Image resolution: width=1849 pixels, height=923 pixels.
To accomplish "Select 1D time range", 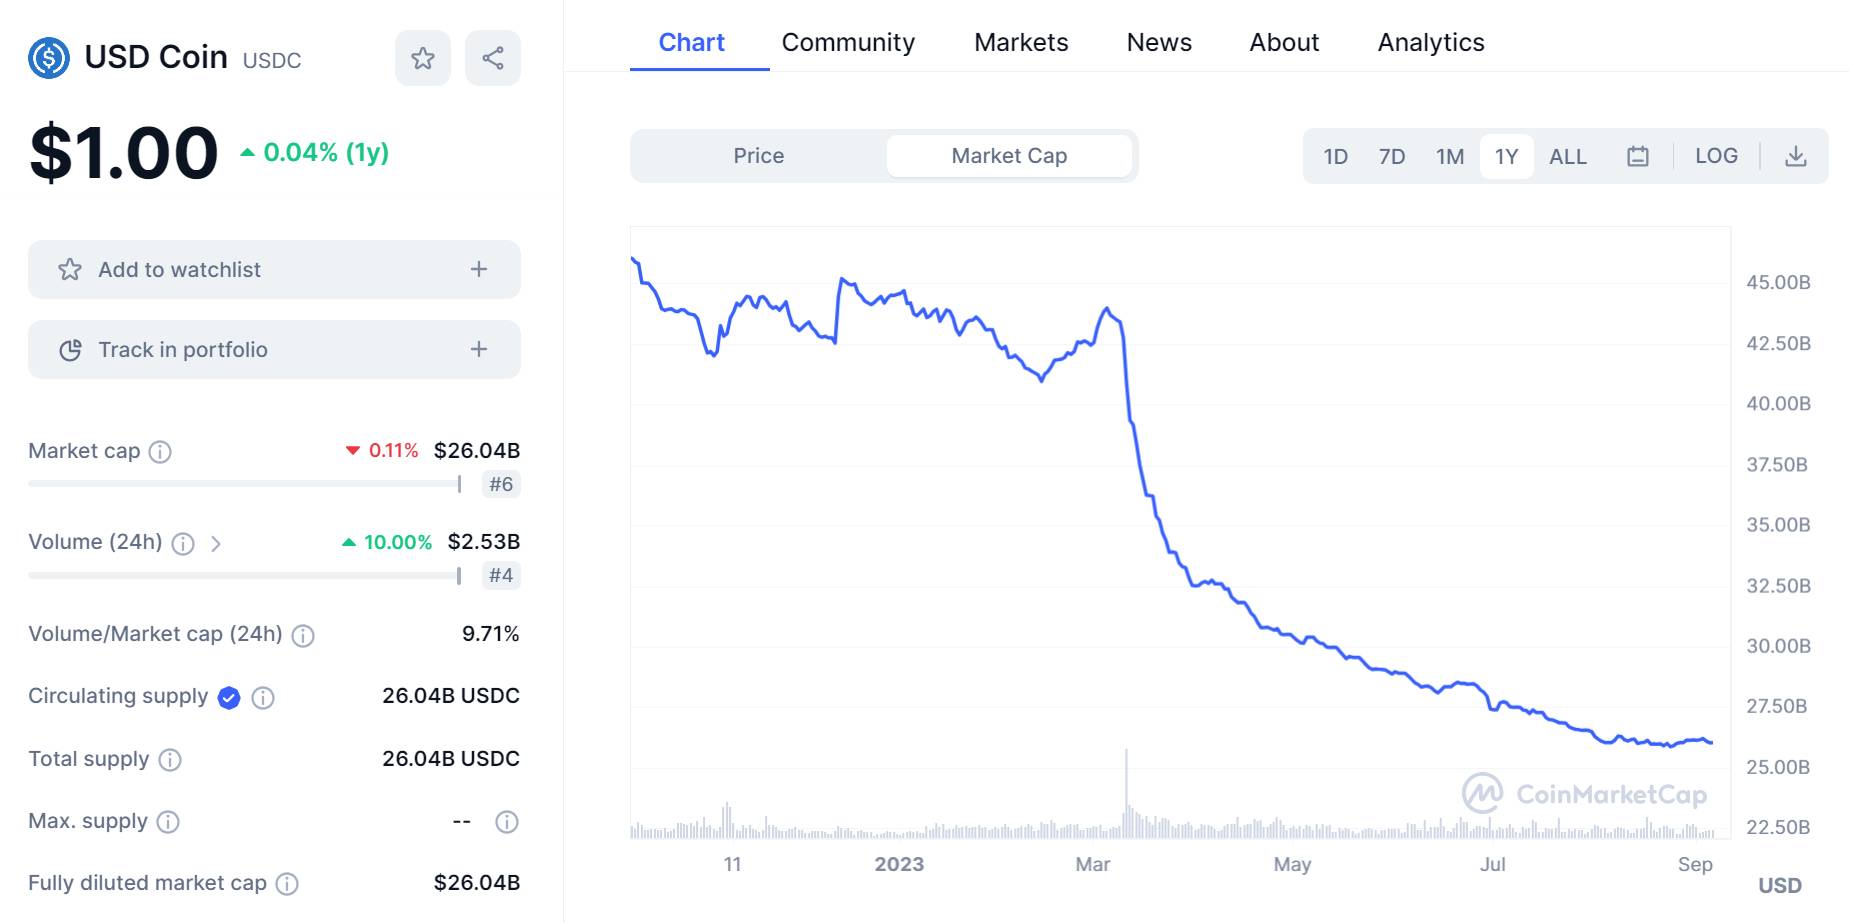I will [x=1336, y=156].
